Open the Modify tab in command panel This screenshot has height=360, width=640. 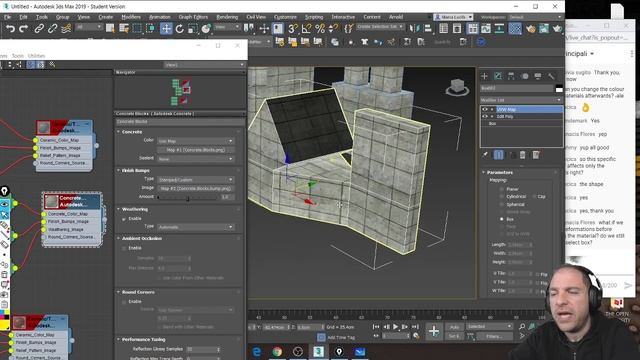(x=498, y=76)
